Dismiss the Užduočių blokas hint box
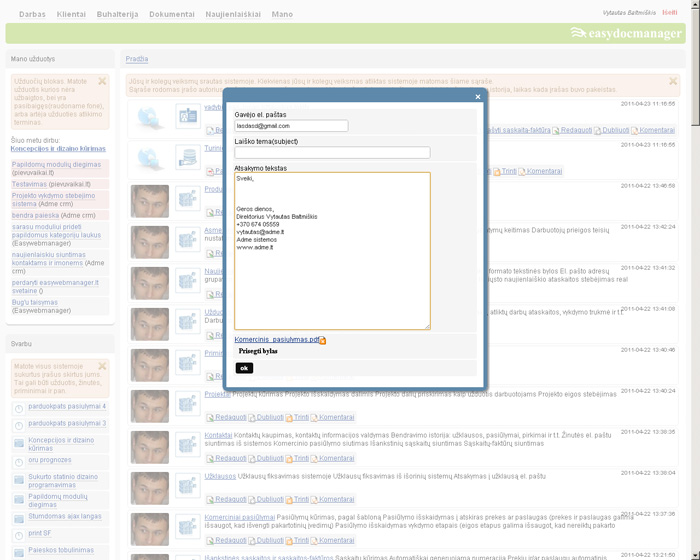This screenshot has width=700, height=560. pos(102,81)
